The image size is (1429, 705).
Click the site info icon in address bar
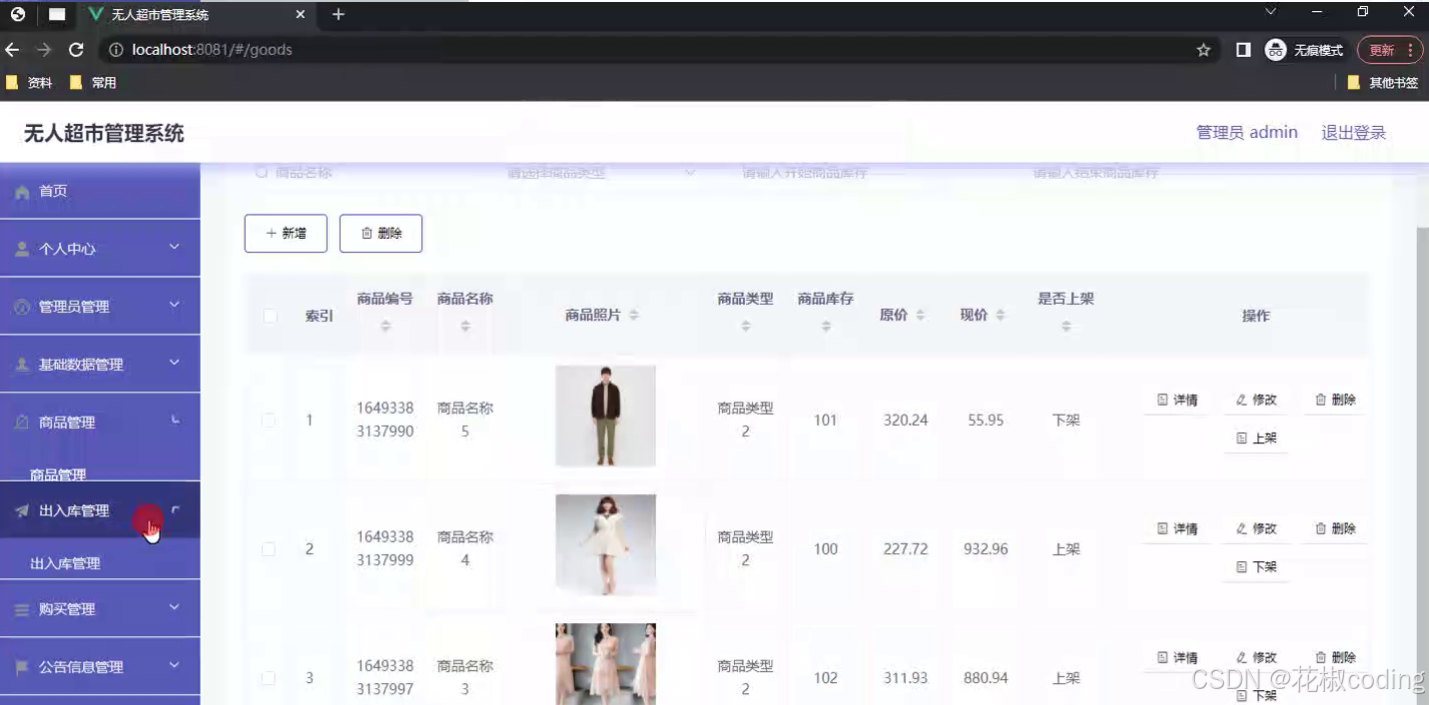point(116,50)
